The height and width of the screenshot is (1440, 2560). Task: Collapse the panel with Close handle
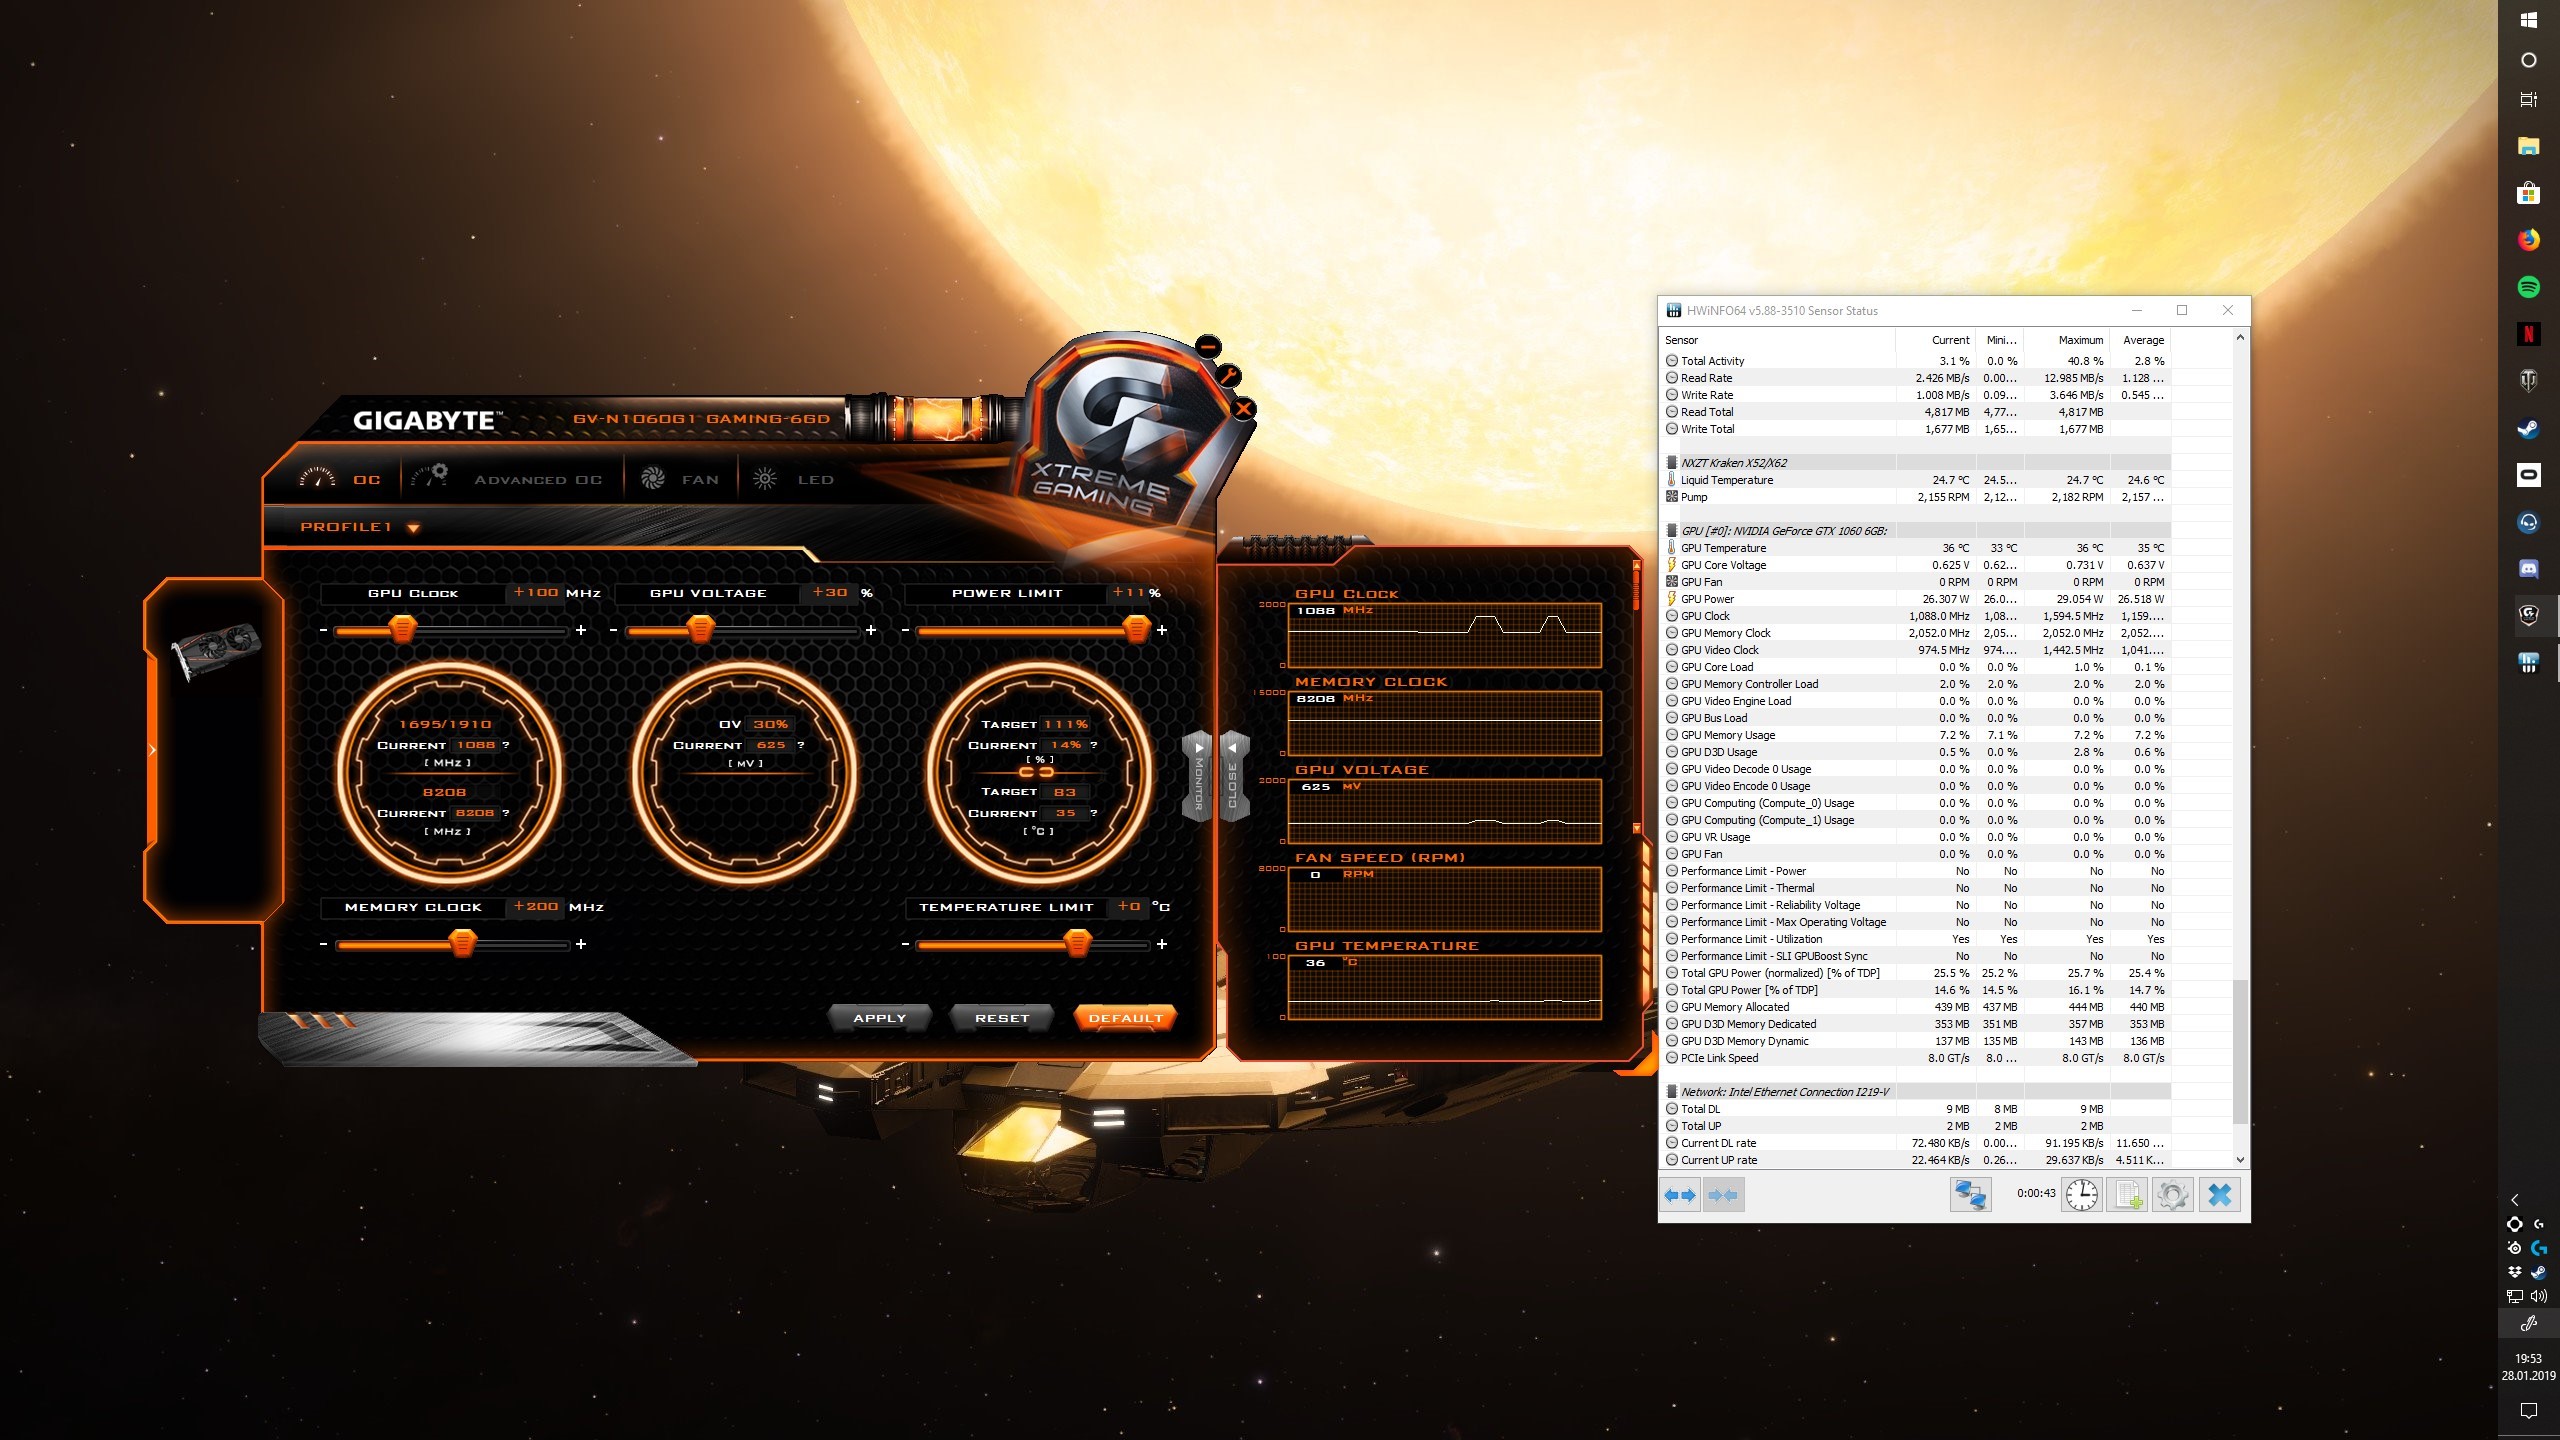1233,777
